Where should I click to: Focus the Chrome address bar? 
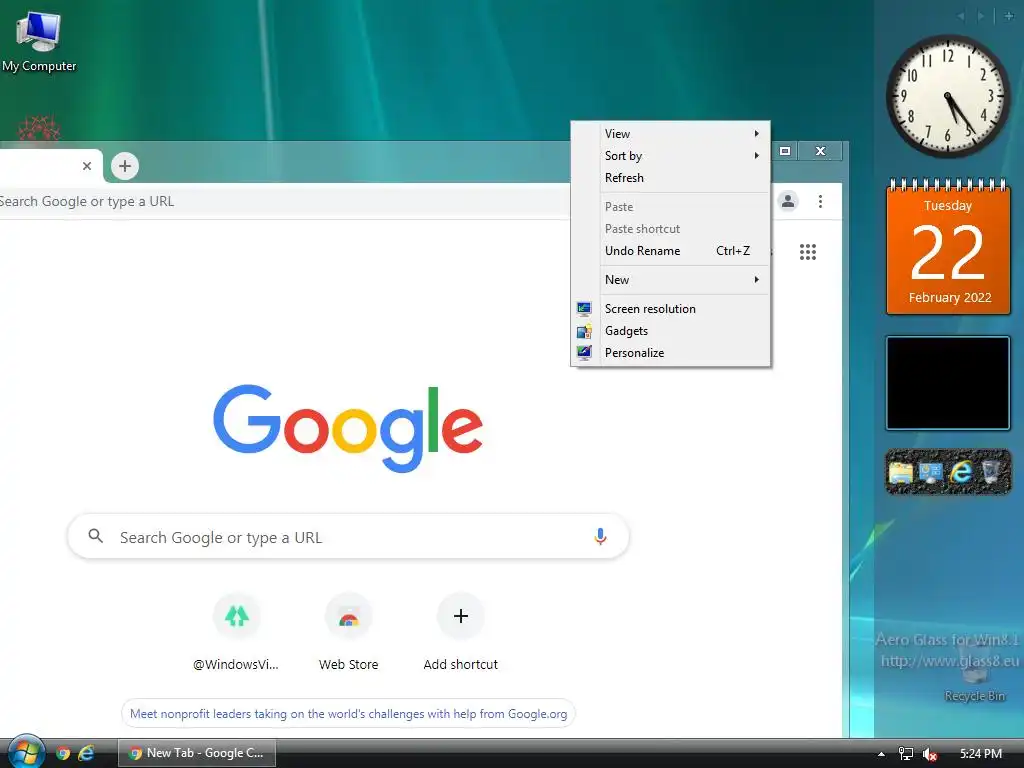pyautogui.click(x=284, y=201)
